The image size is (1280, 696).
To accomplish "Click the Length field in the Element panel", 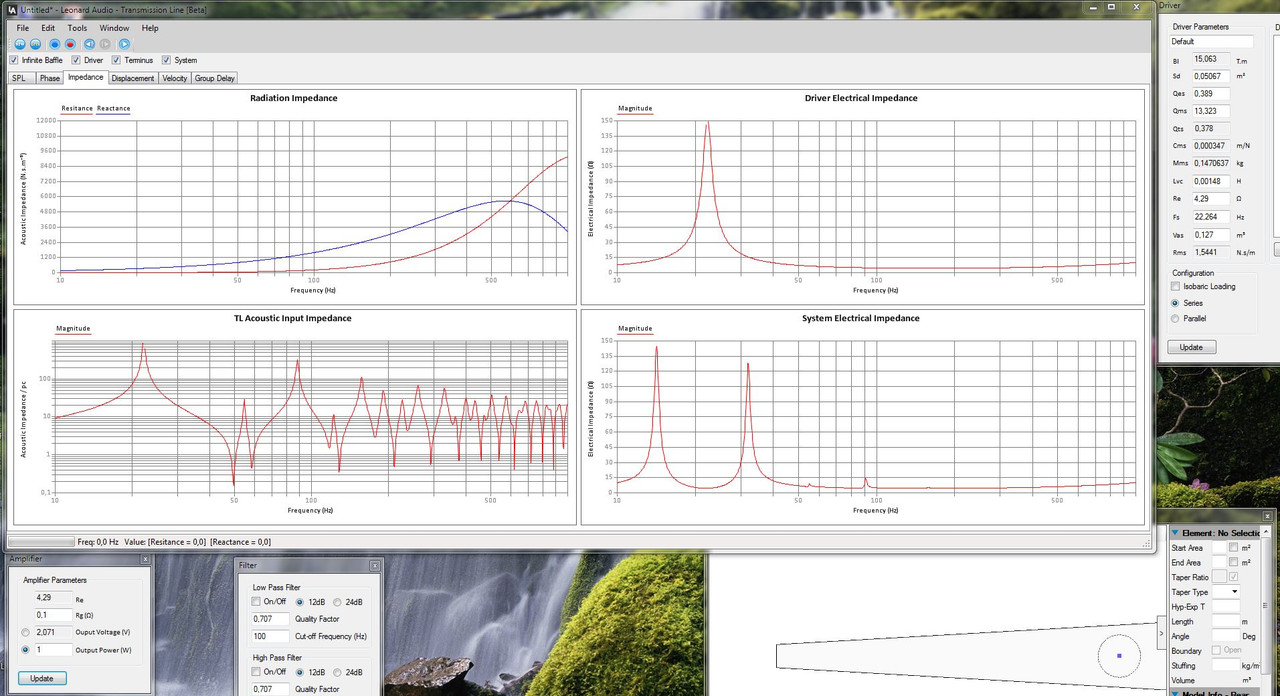I will click(1226, 622).
